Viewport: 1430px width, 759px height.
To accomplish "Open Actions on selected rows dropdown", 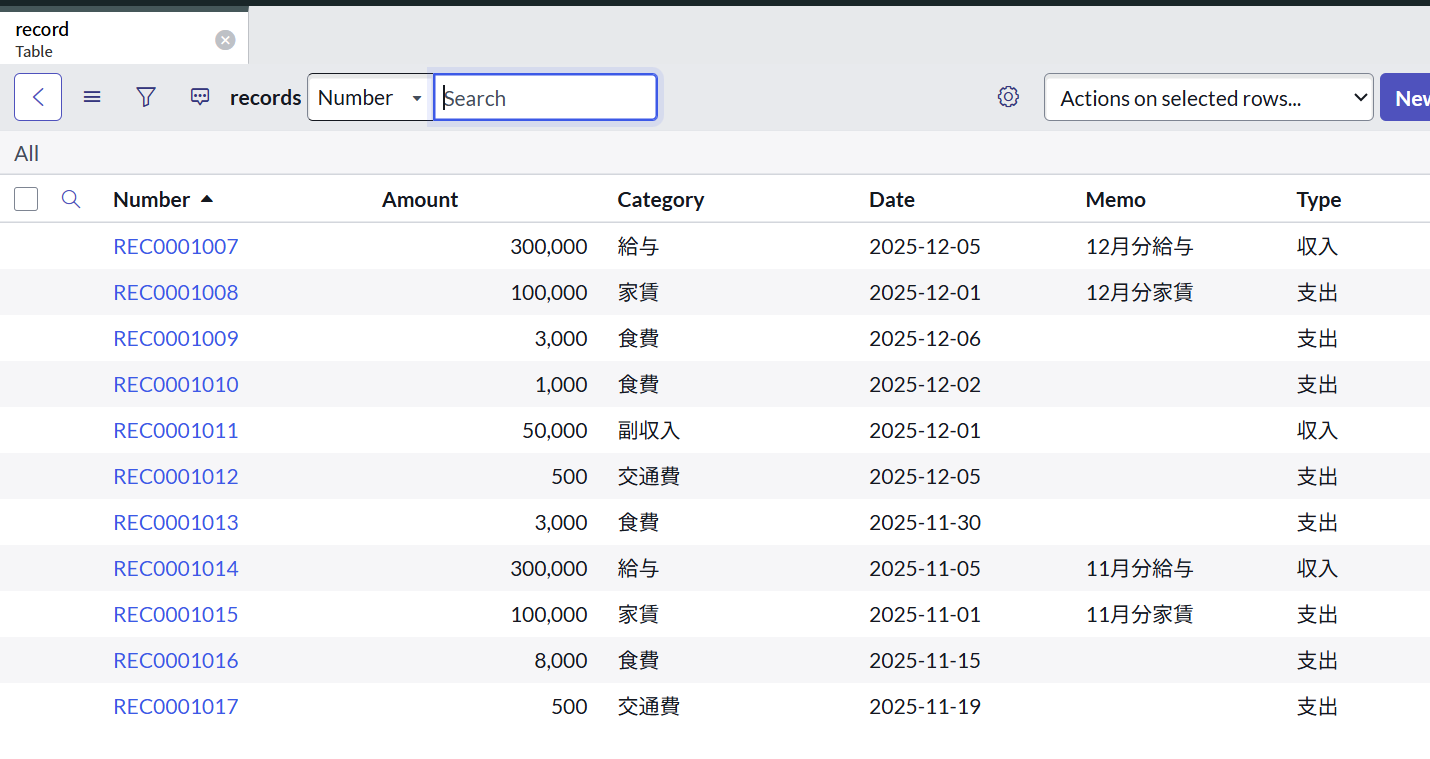I will pos(1209,98).
